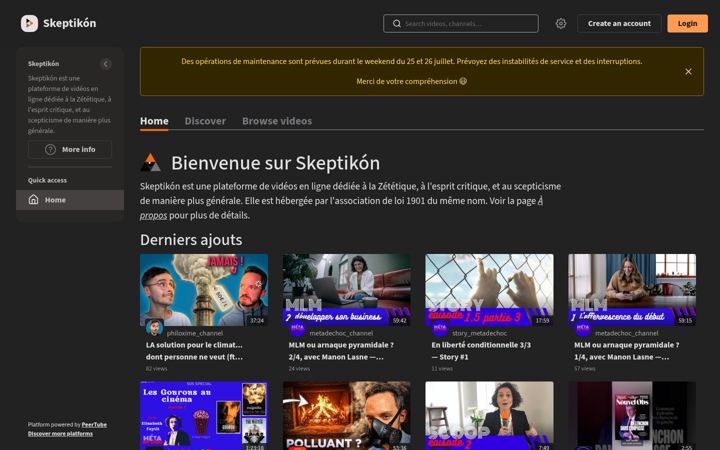720x450 pixels.
Task: Open title En liberté conditionnelle 3/3
Action: point(481,351)
